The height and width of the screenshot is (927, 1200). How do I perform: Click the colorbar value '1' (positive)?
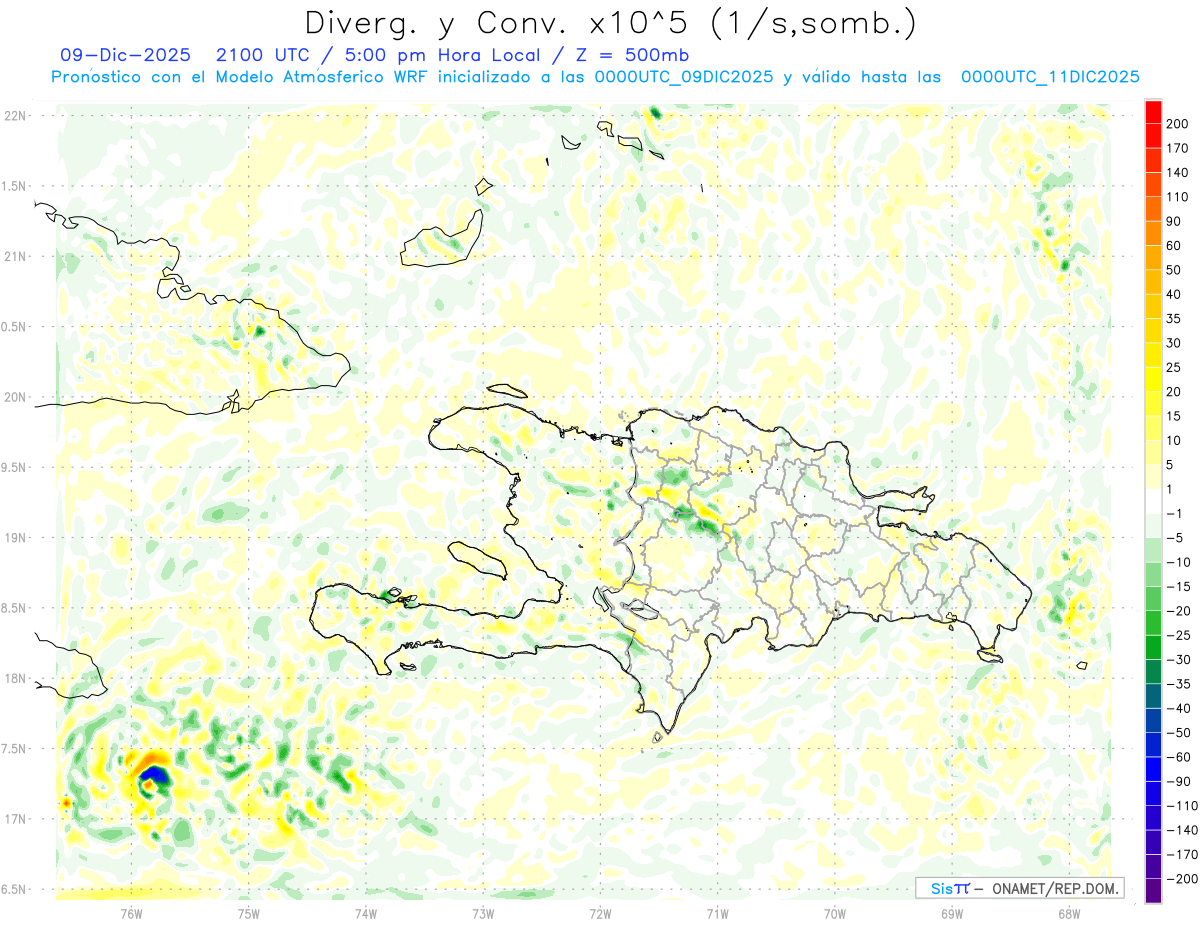[1171, 489]
